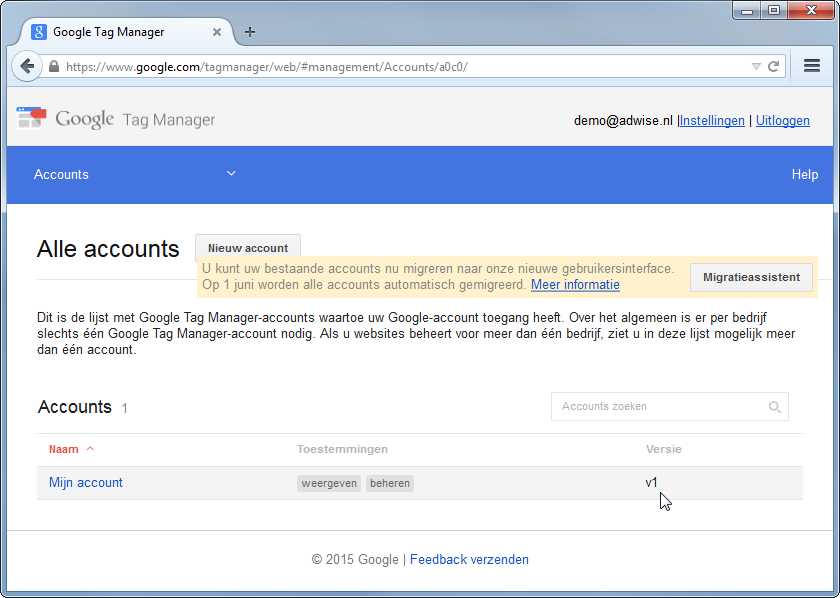
Task: Expand the Accounts navigation dropdown
Action: pyautogui.click(x=231, y=173)
